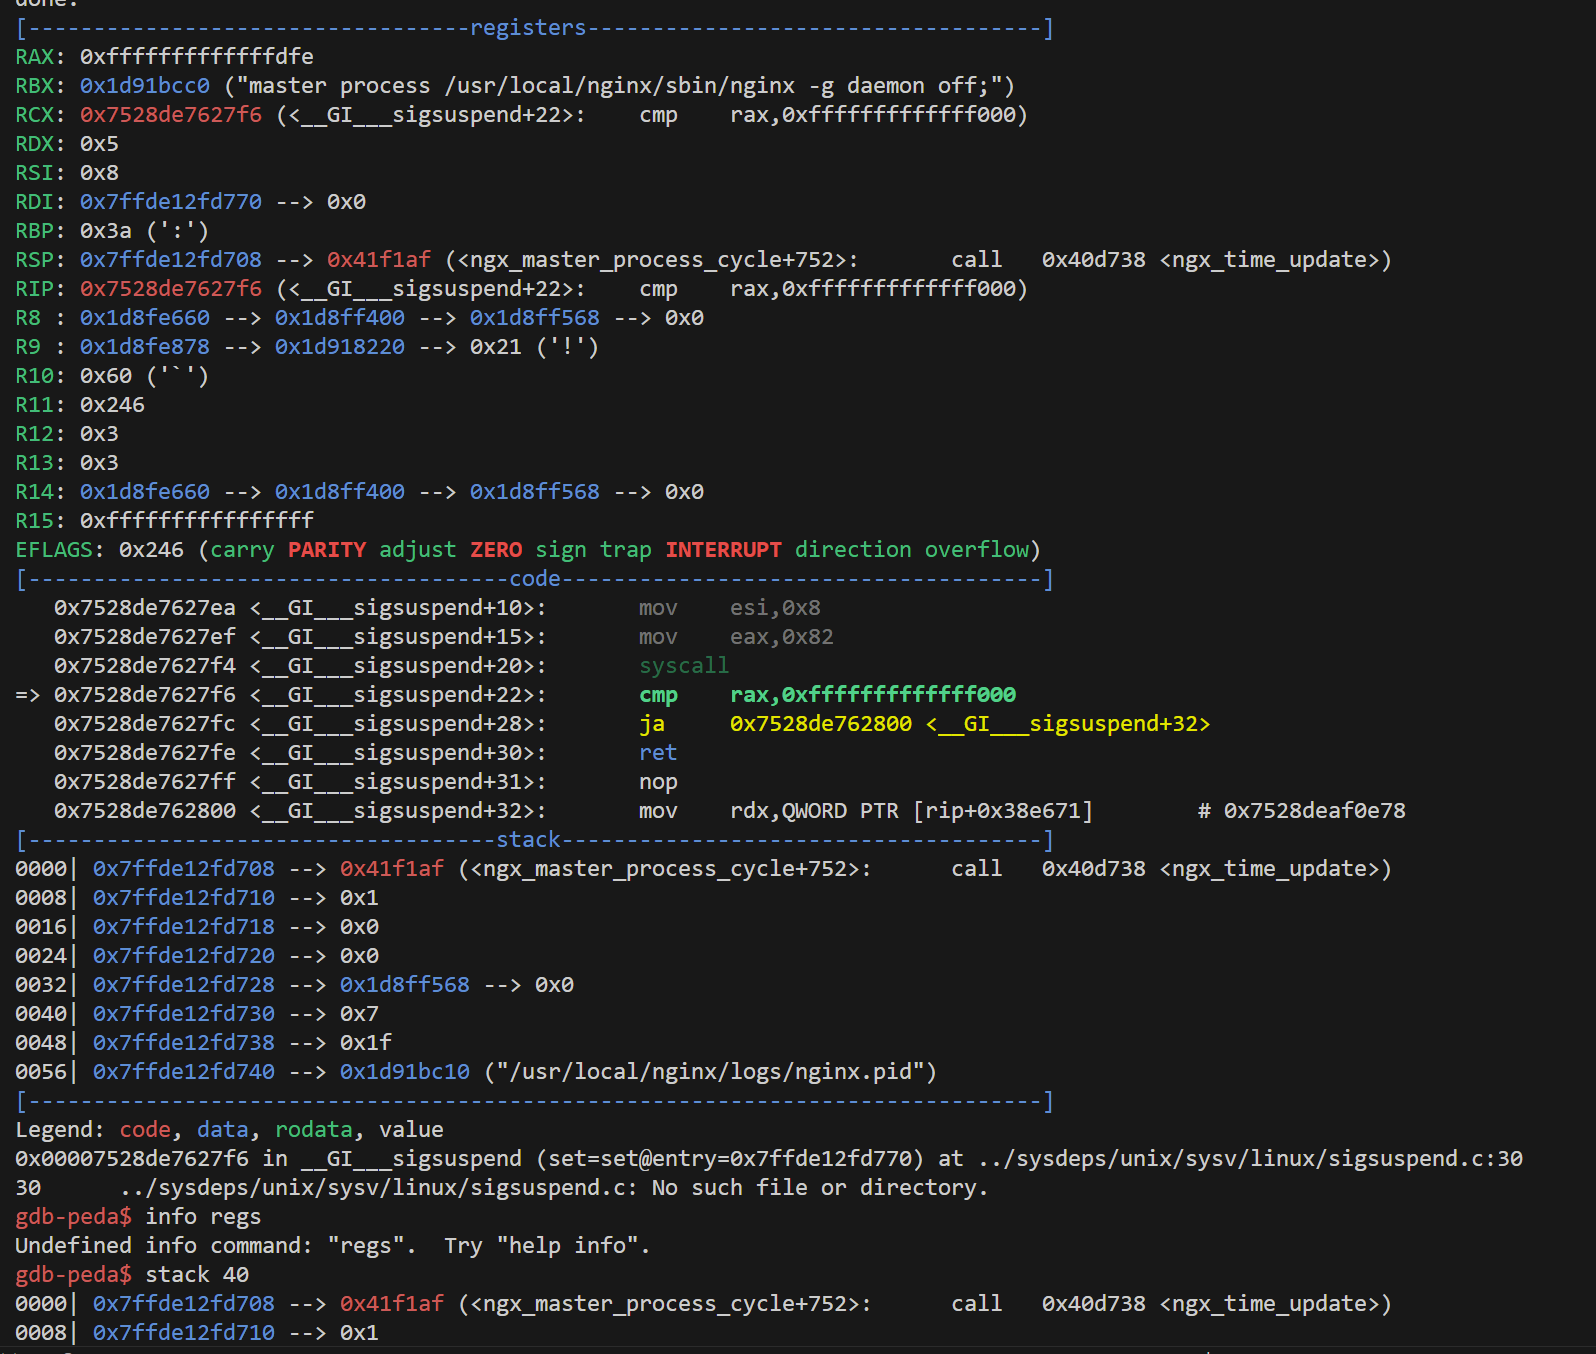Click the typed 'info regs' command
This screenshot has height=1354, width=1596.
pos(203,1217)
